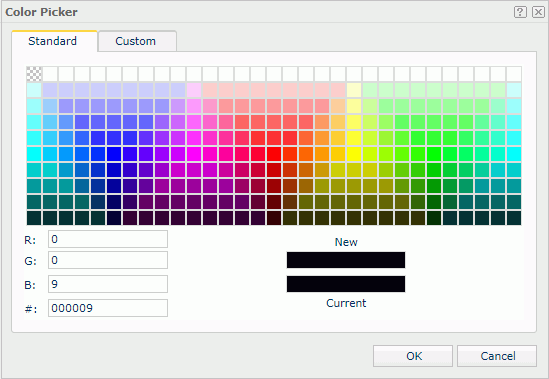Screen dimensions: 549x379
Task: Click the help question mark icon
Action: [520, 12]
